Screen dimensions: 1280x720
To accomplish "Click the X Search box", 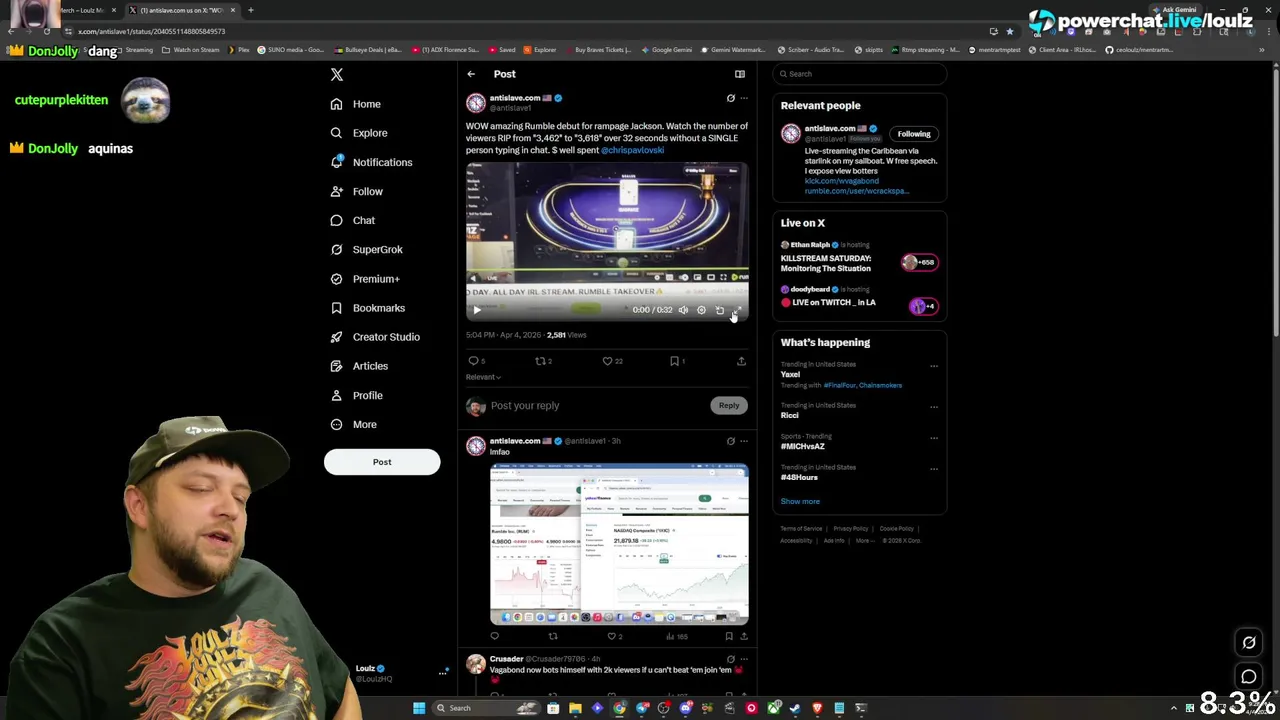I will pos(859,74).
